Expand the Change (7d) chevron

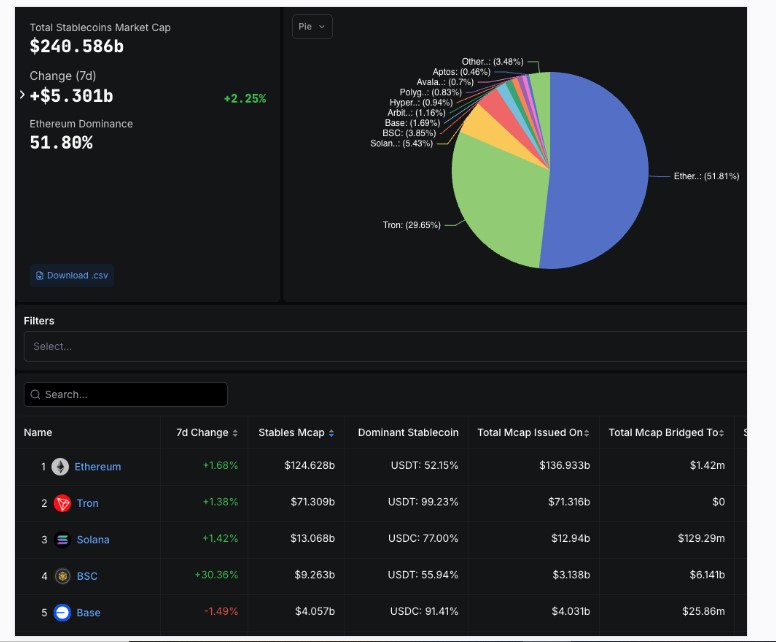pos(22,95)
